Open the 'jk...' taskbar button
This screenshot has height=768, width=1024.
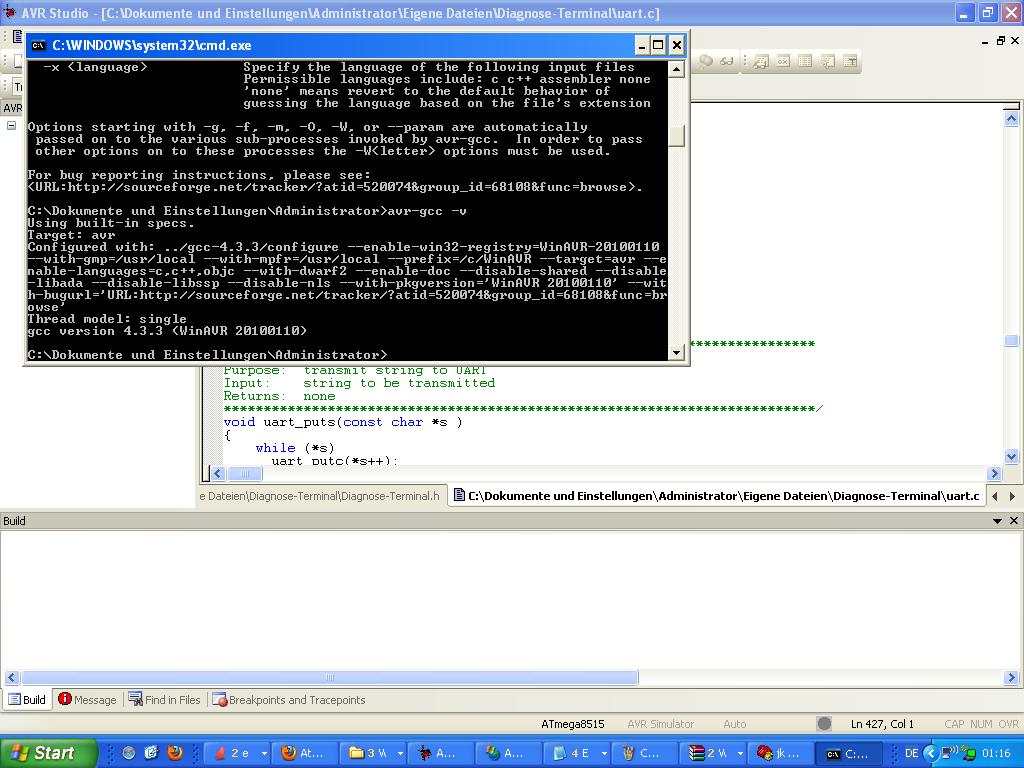782,753
